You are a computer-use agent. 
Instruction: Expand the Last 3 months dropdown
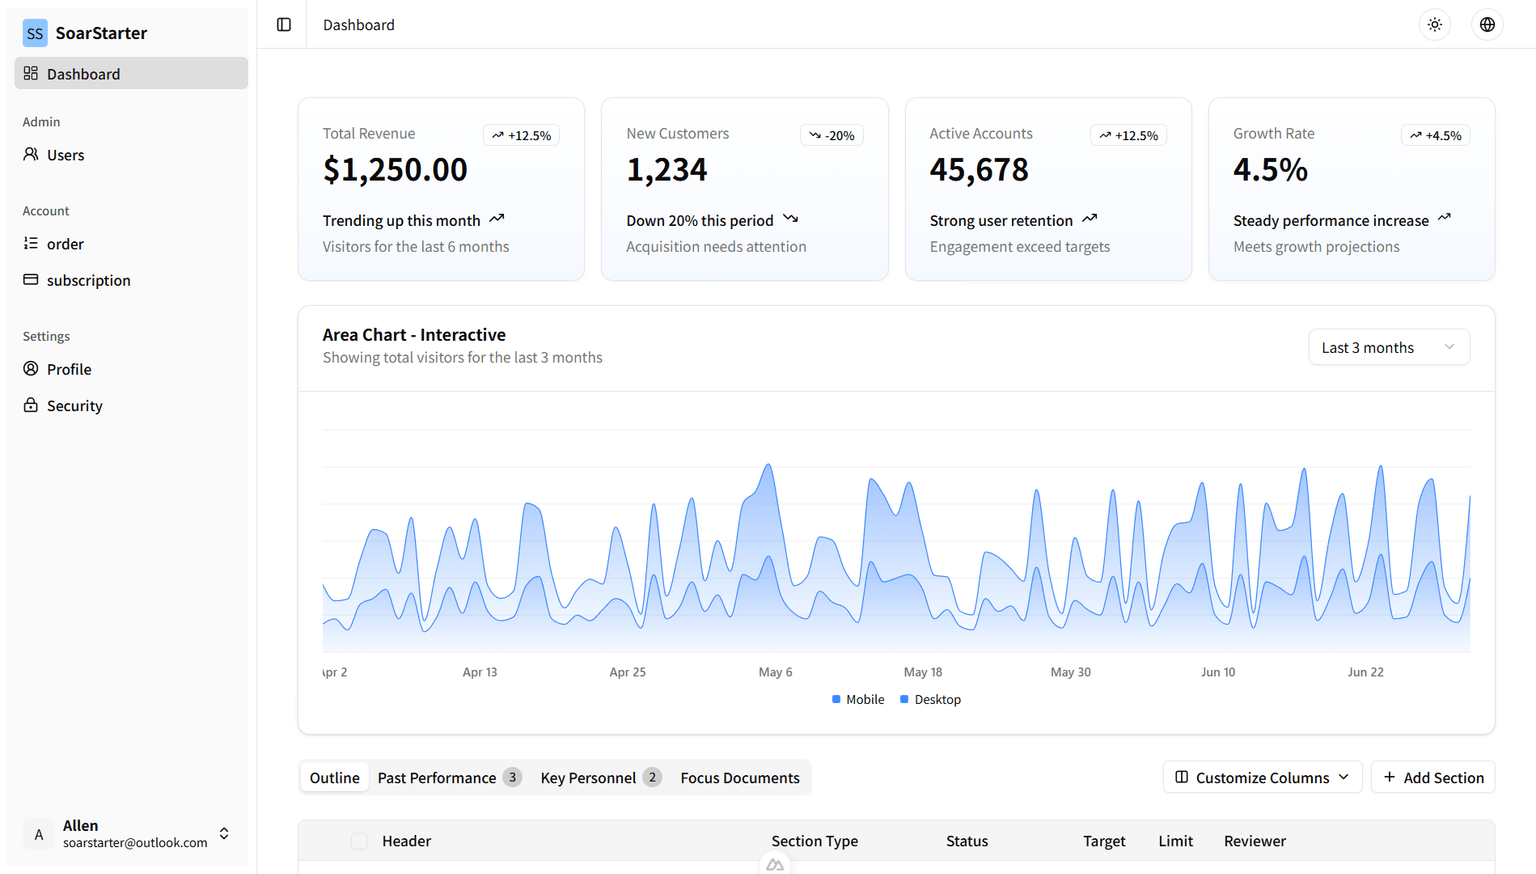[x=1388, y=348]
